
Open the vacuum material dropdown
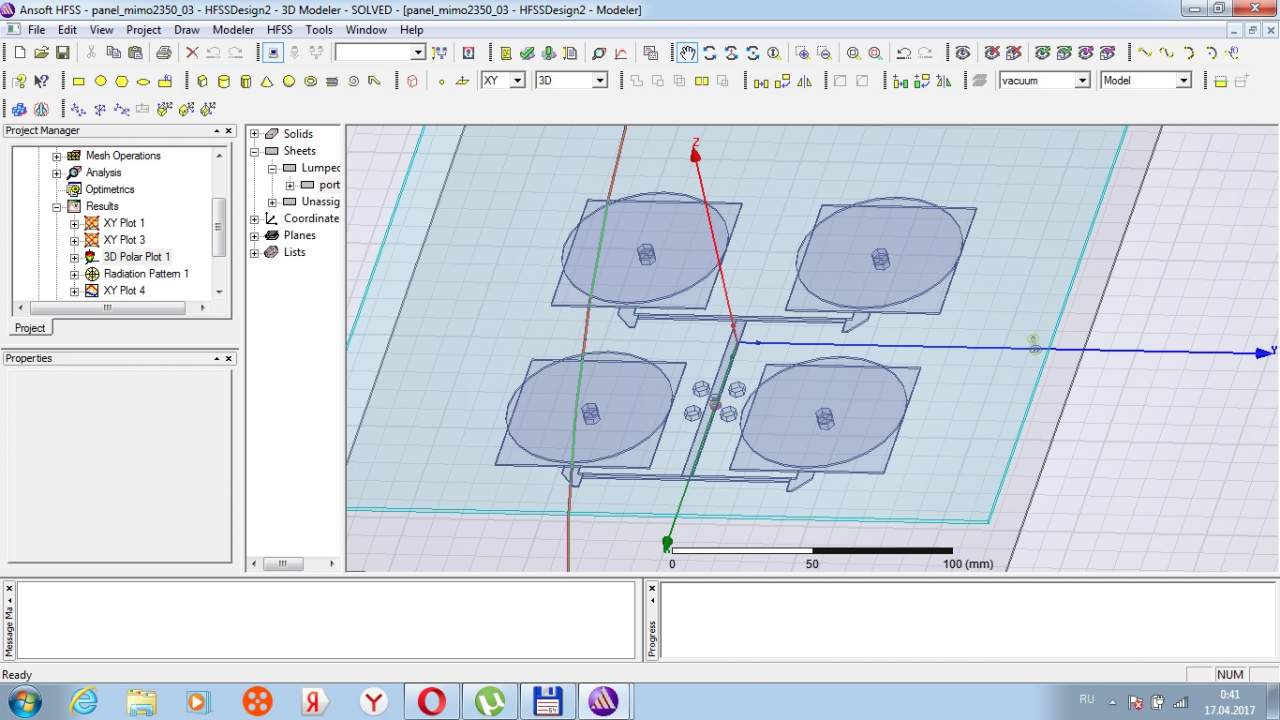point(1082,81)
